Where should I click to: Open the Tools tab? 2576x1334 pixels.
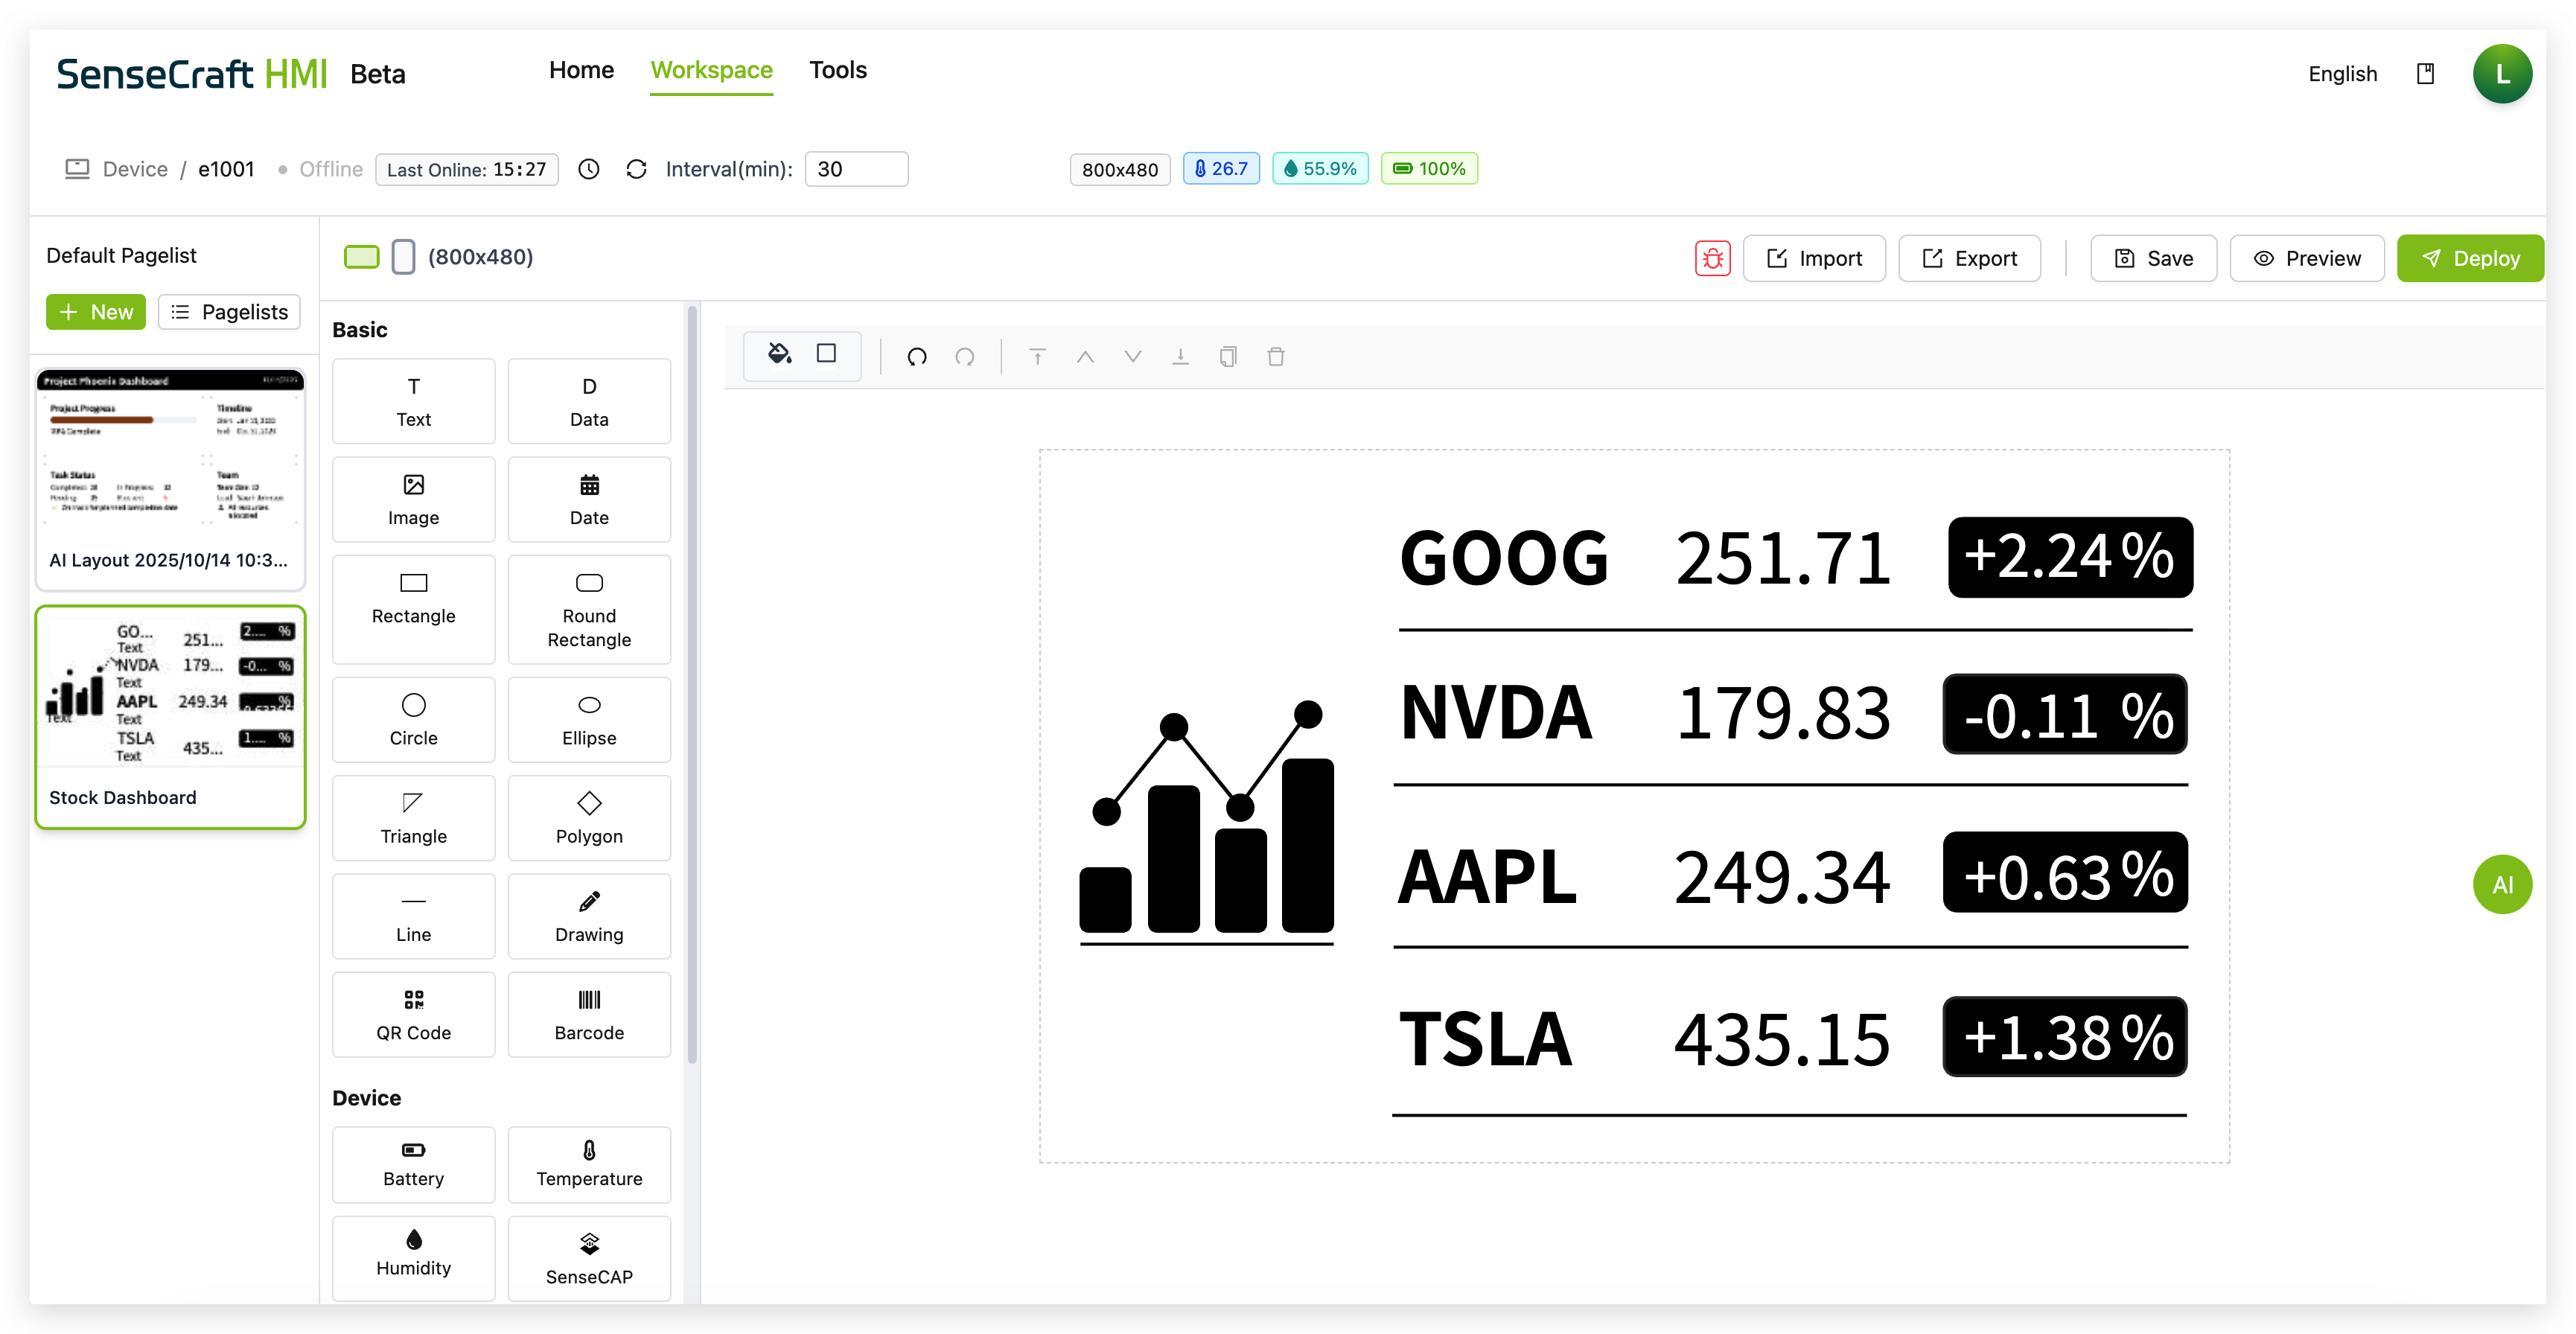(837, 70)
